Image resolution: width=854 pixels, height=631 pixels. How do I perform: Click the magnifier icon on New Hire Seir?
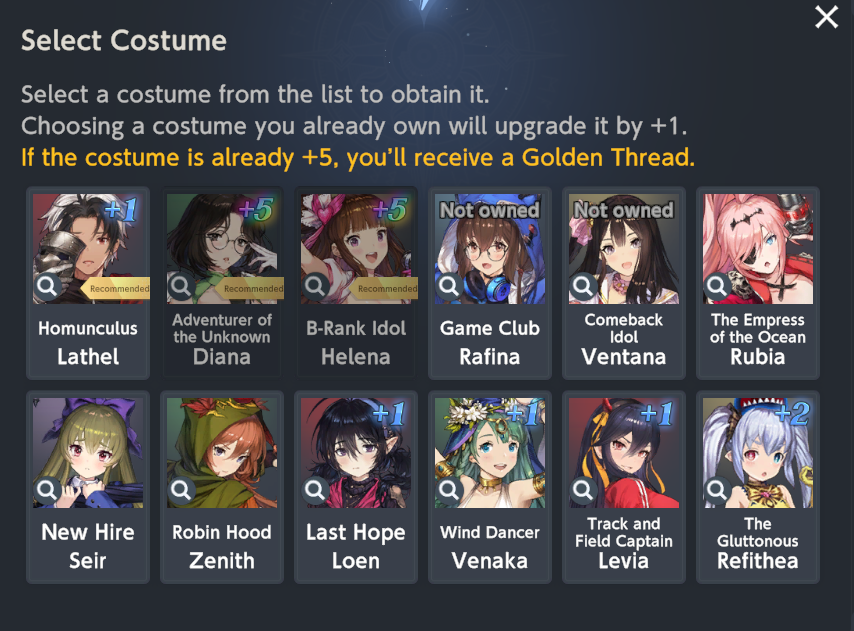click(x=47, y=490)
